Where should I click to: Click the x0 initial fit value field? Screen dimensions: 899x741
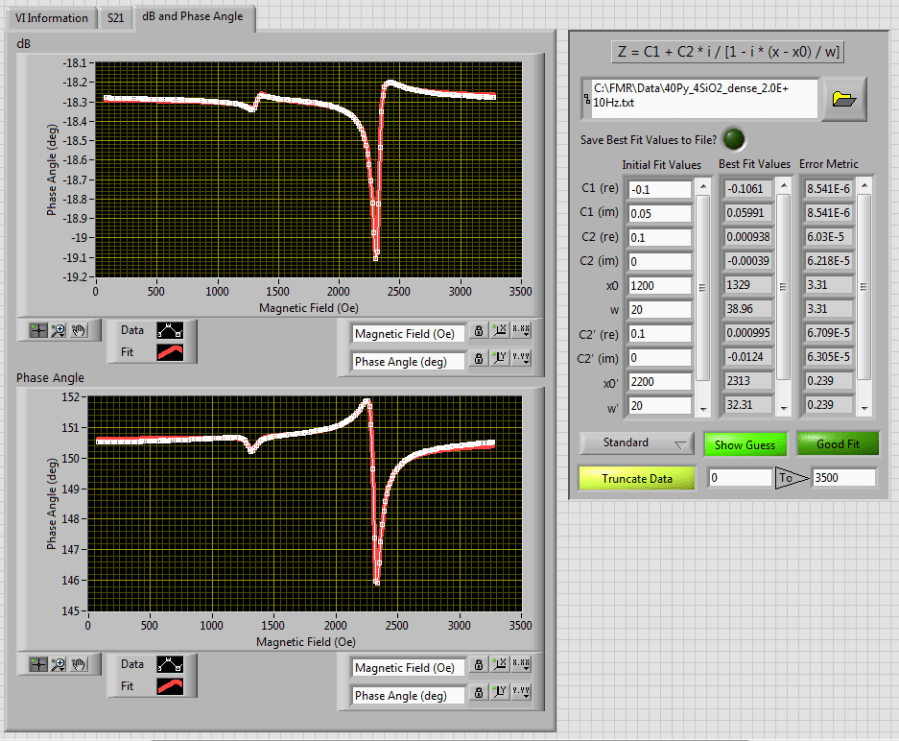[x=658, y=285]
